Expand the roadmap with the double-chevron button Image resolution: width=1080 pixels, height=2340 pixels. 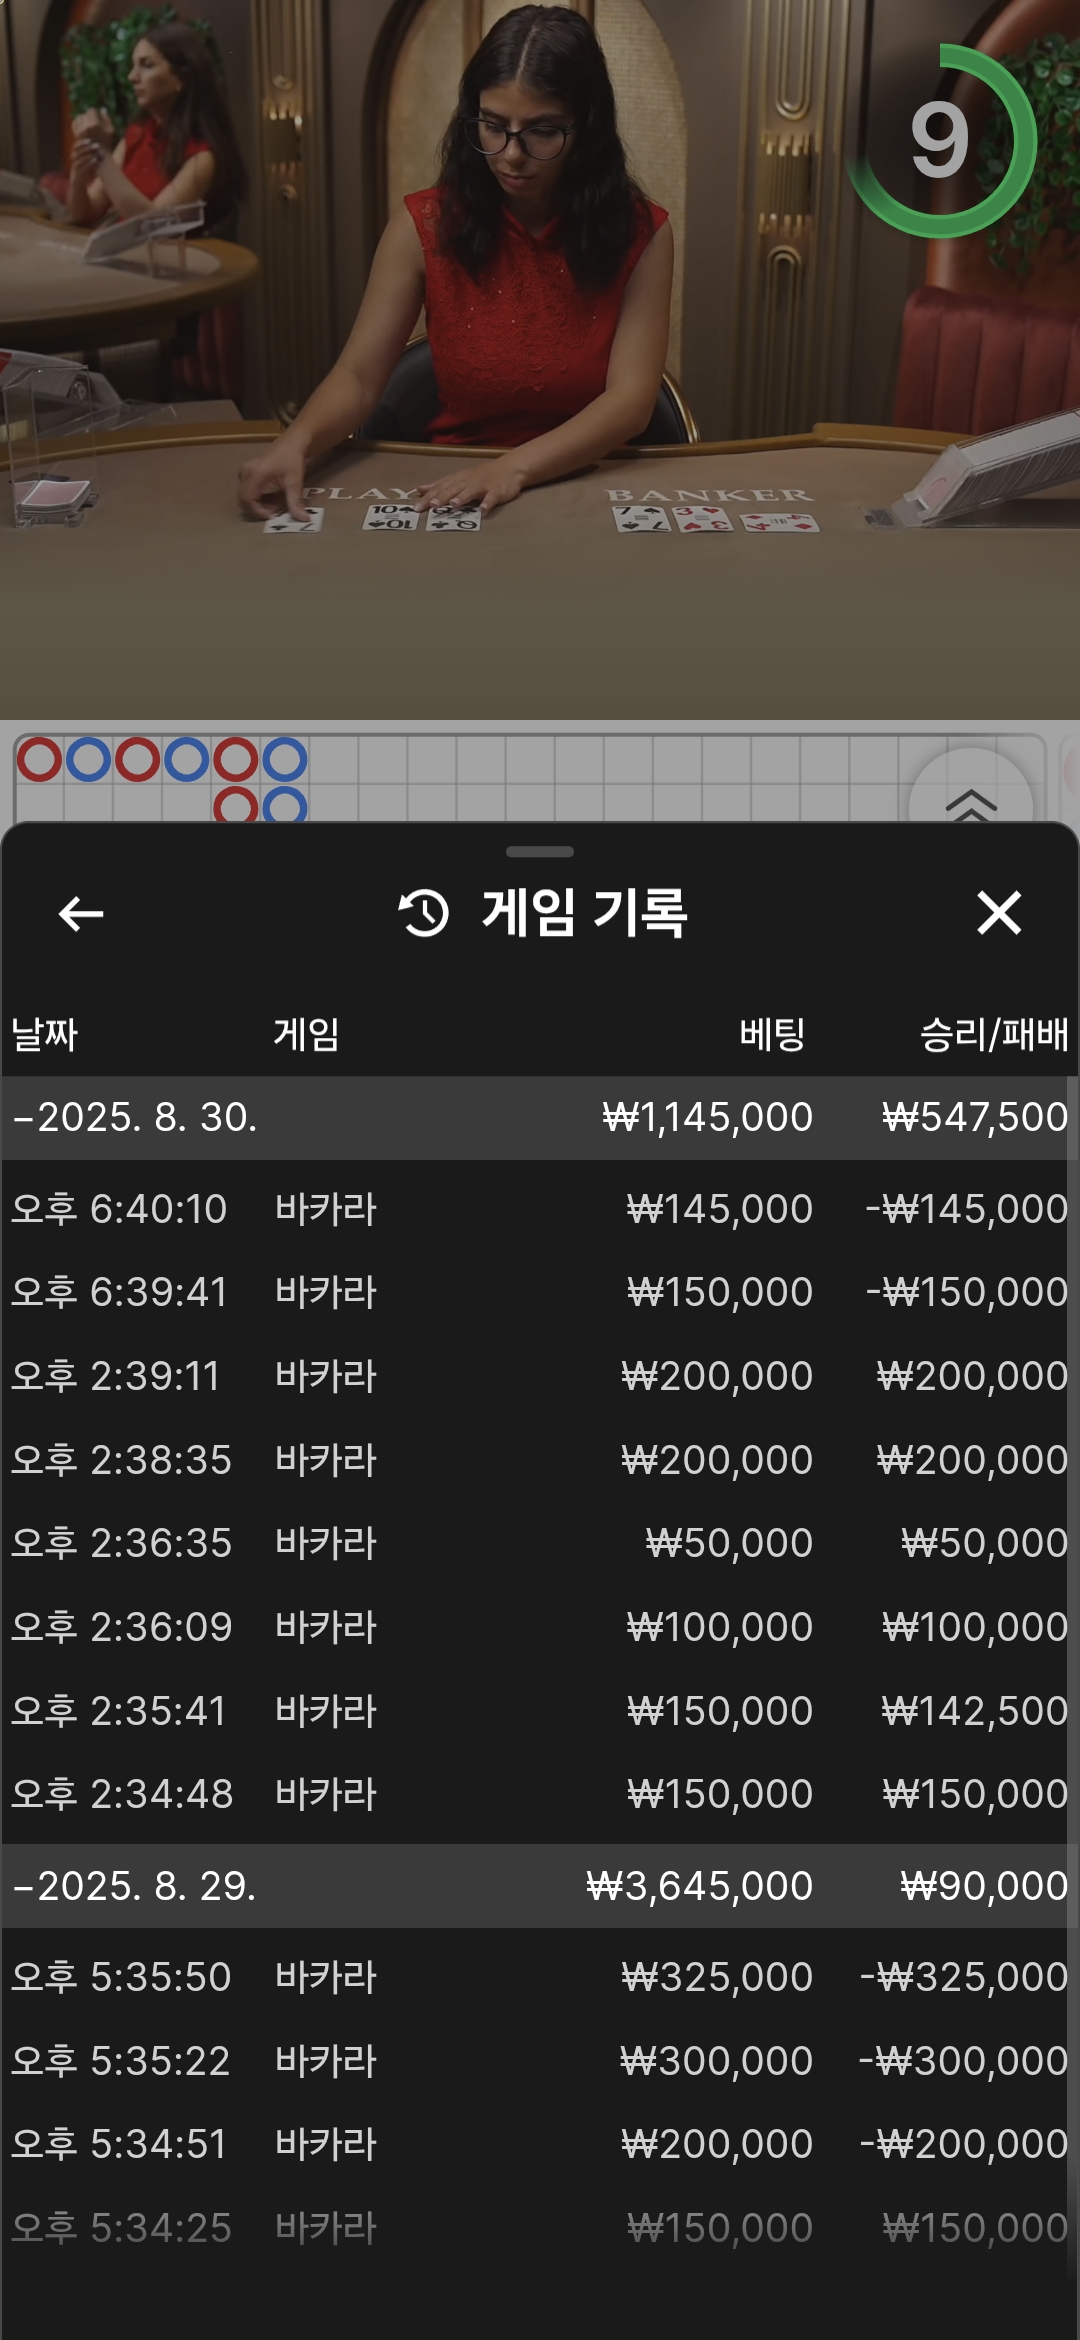[x=971, y=803]
